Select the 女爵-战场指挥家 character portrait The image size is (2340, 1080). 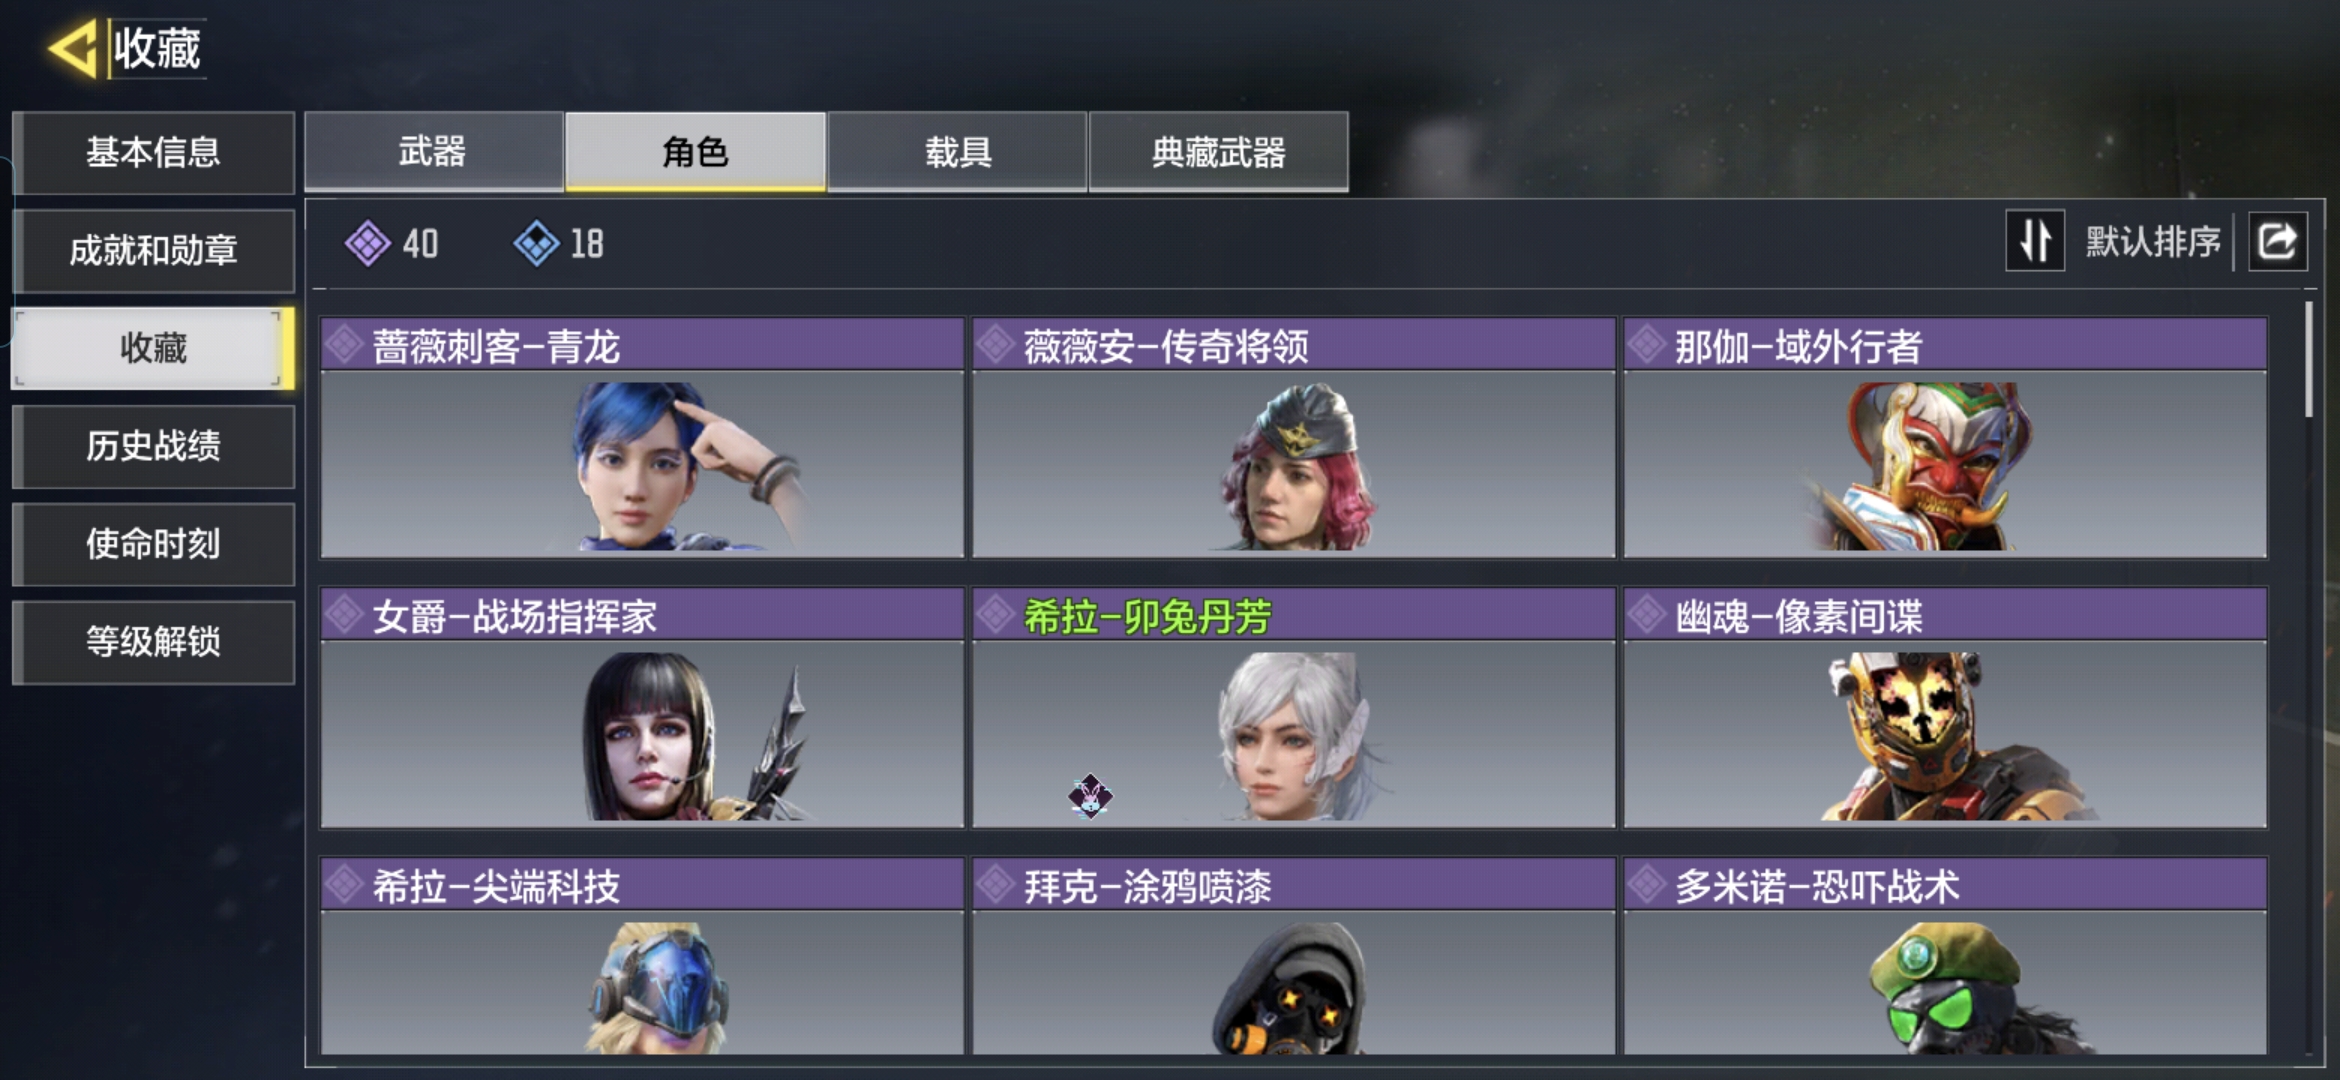pos(642,734)
